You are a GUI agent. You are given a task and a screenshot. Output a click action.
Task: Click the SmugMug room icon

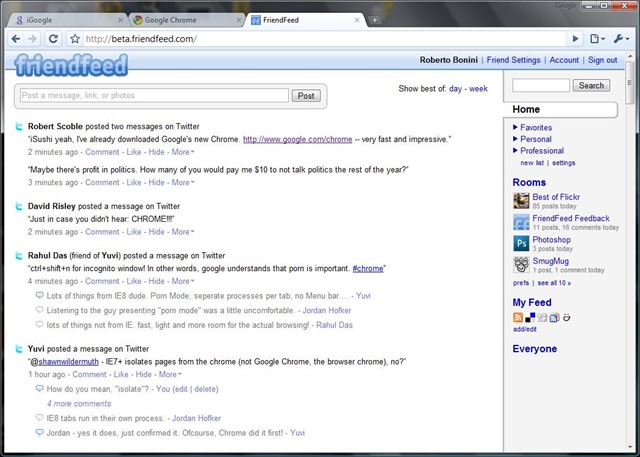pos(521,265)
